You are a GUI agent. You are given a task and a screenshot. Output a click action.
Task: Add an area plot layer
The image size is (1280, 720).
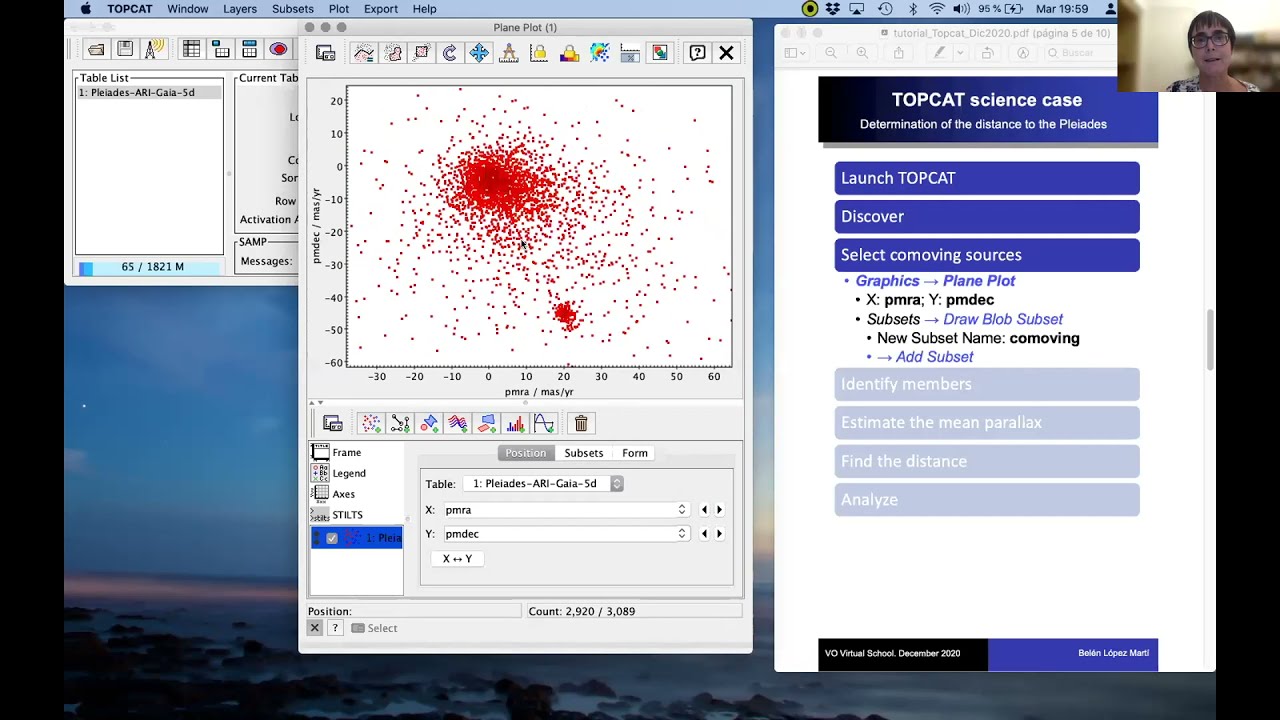(486, 424)
